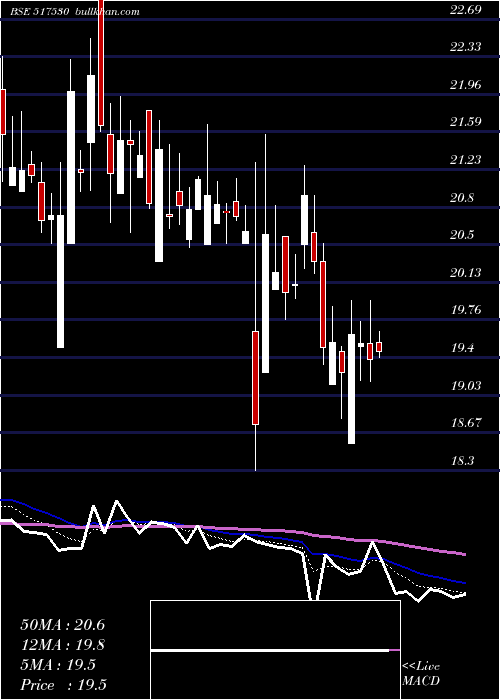Click the 50MA : 20.6 readout

[x=62, y=625]
